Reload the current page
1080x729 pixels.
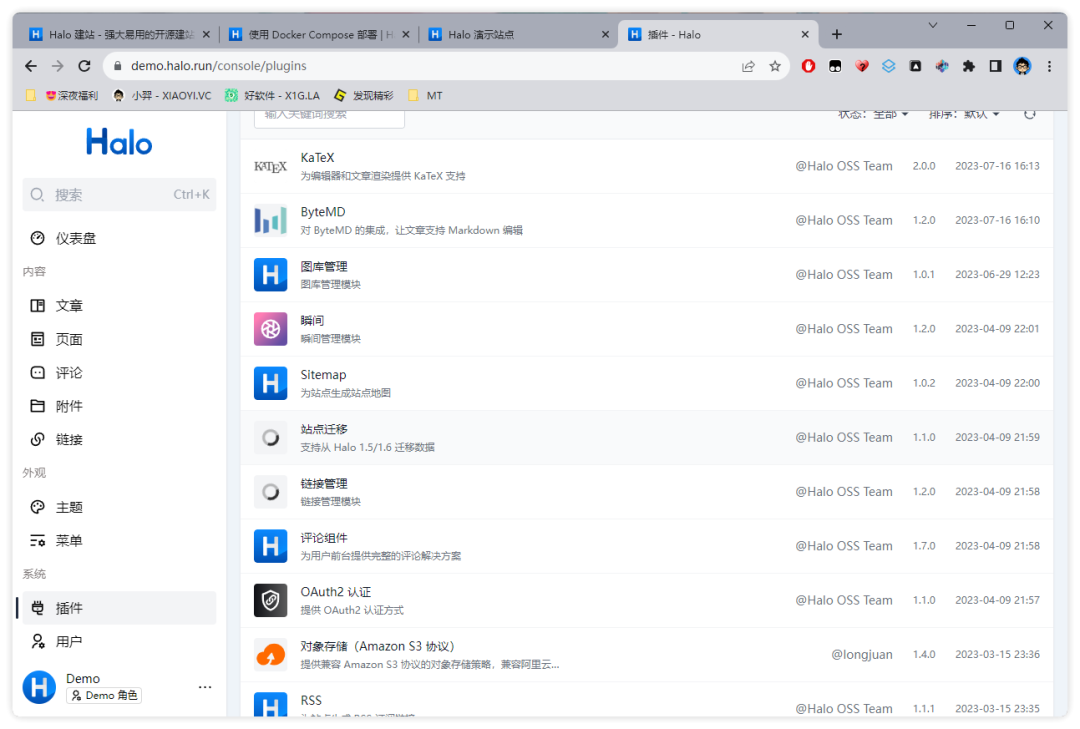click(84, 66)
